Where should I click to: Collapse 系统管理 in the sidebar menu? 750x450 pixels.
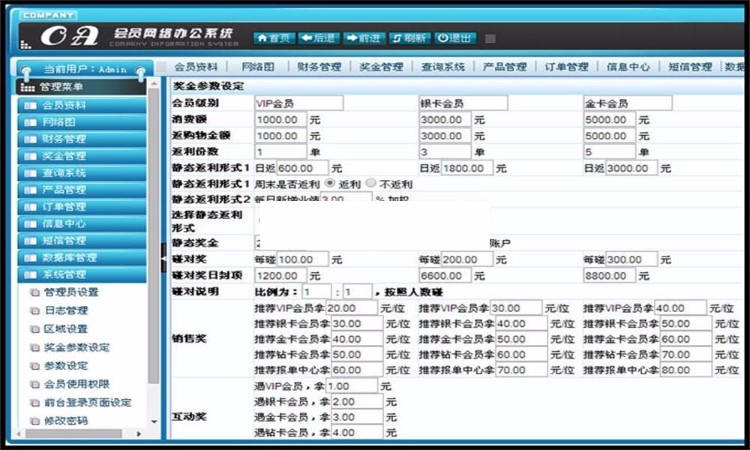pyautogui.click(x=82, y=274)
